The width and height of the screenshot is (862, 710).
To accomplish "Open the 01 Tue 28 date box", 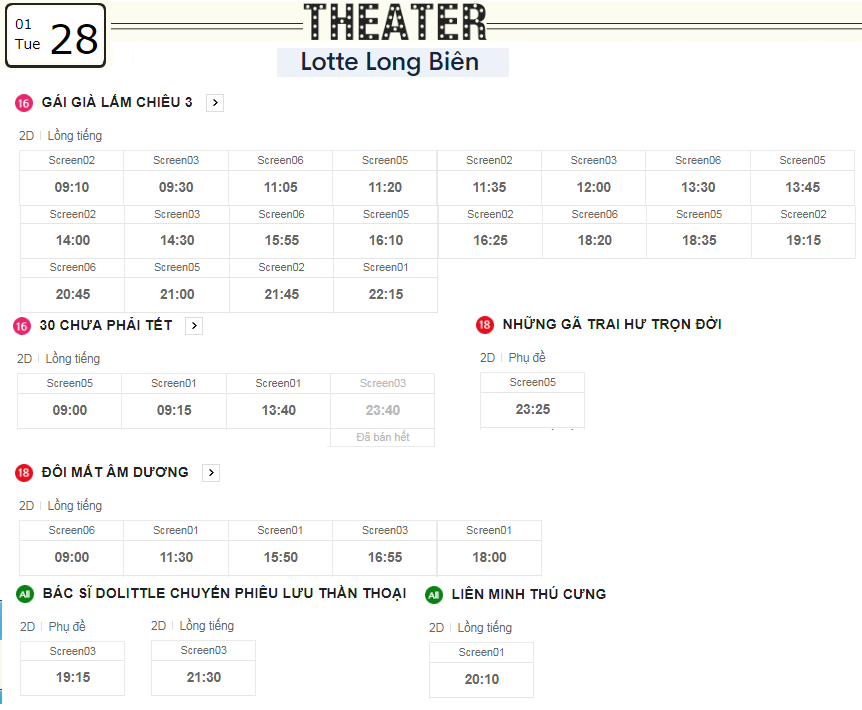I will pyautogui.click(x=55, y=36).
